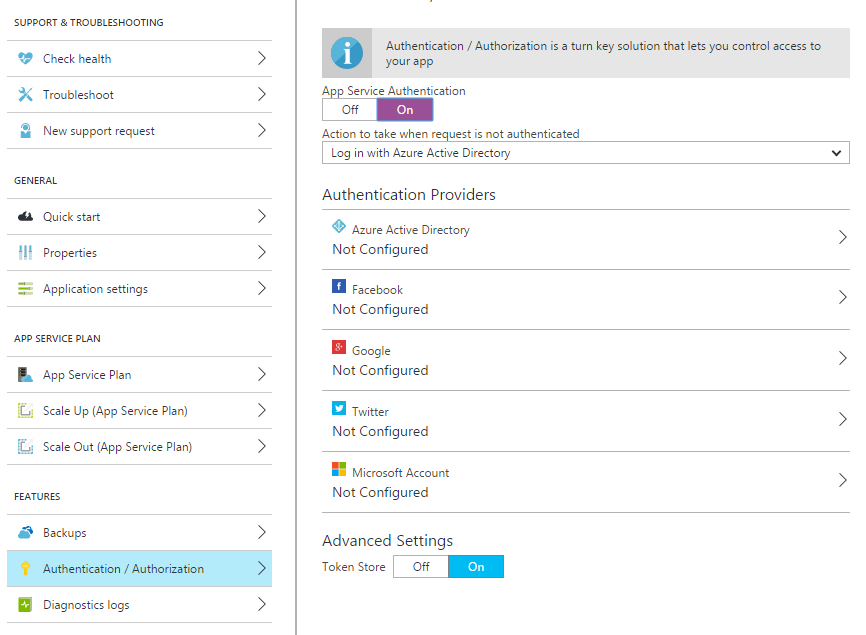Click the Troubleshoot tools icon

(x=25, y=95)
